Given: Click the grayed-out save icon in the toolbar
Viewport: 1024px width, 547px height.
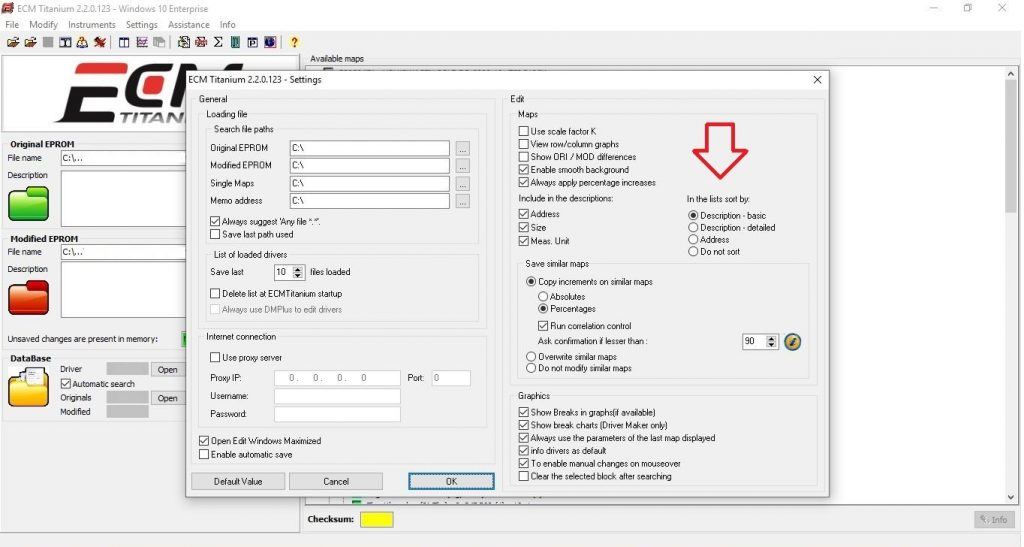Looking at the screenshot, I should tap(48, 42).
